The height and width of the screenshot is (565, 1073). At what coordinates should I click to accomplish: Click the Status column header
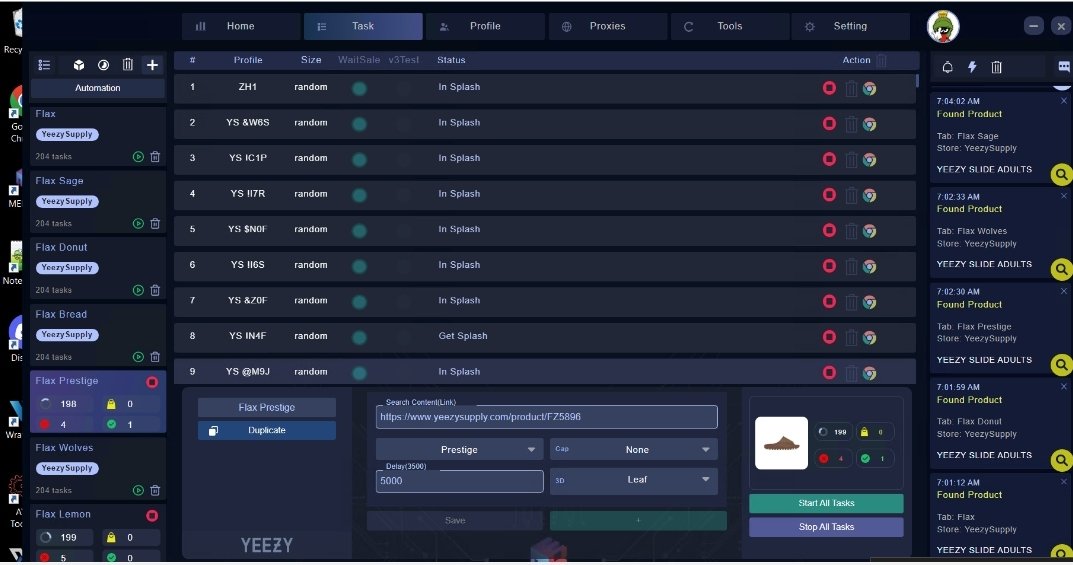(451, 60)
